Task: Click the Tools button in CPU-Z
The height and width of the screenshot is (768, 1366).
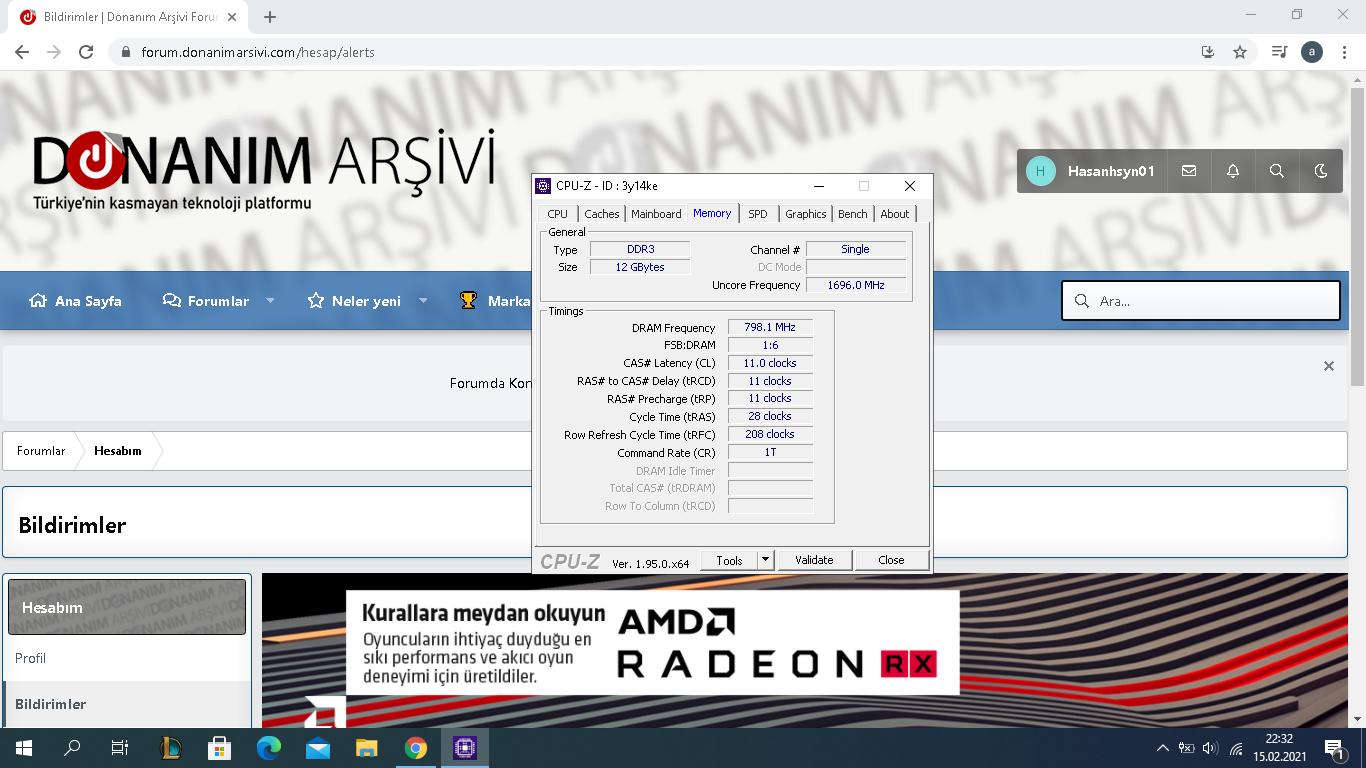Action: point(729,560)
